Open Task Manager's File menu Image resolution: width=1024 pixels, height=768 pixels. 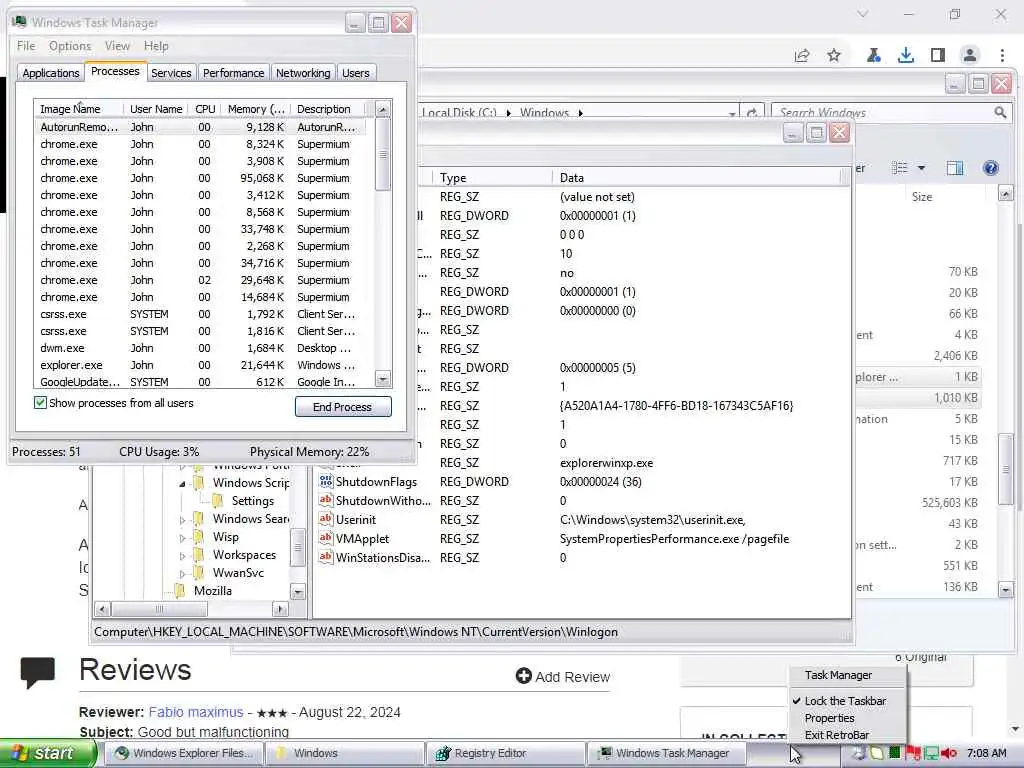[x=26, y=46]
